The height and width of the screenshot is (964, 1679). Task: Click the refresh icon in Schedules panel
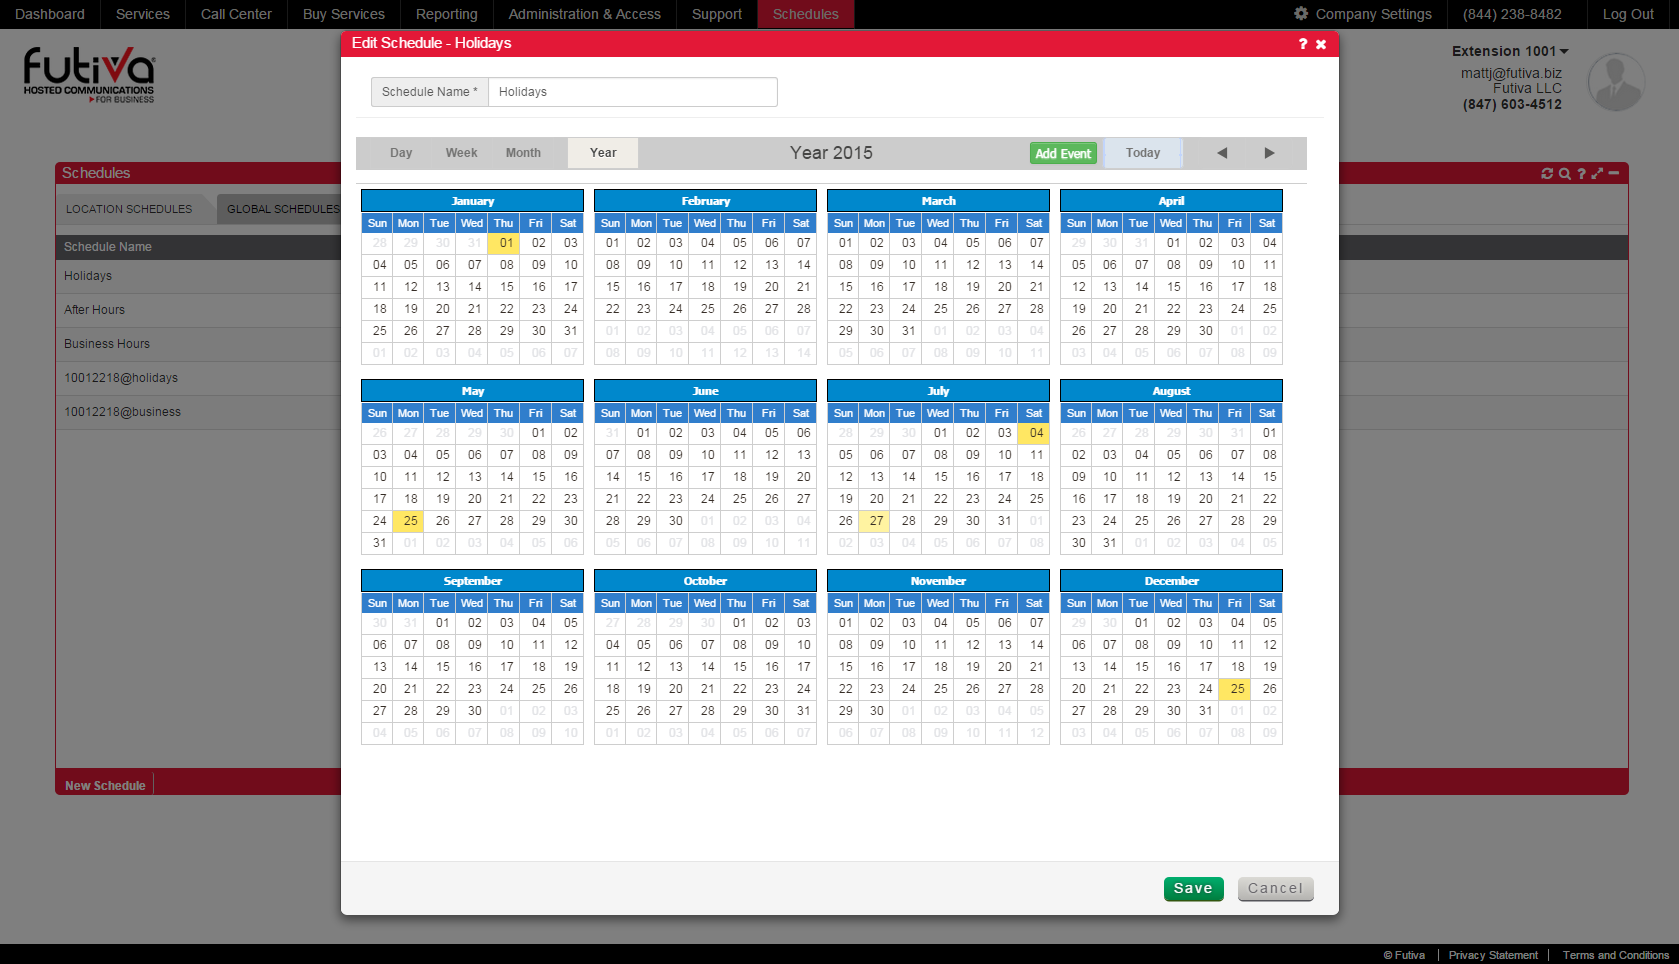(1547, 173)
